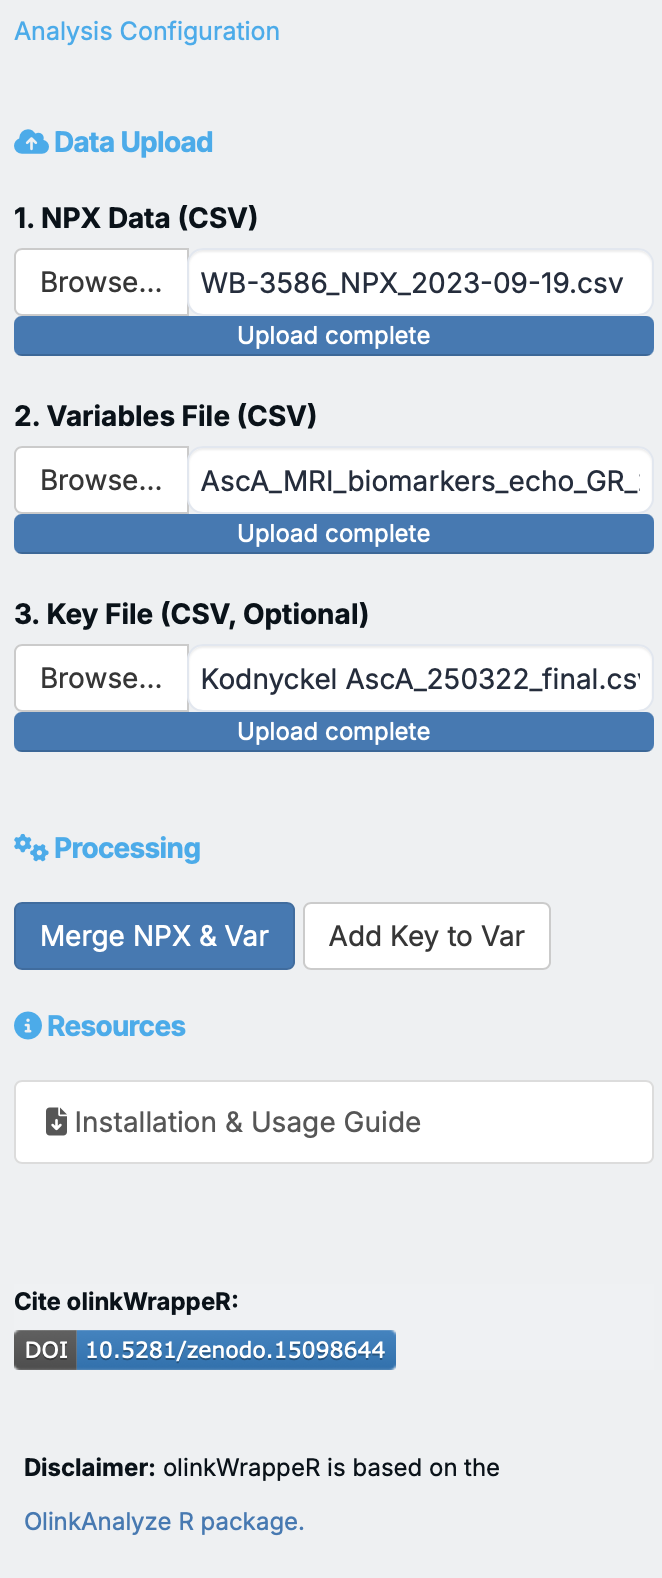Follow the OlinkAnalyze R package link
The image size is (662, 1578).
164,1521
